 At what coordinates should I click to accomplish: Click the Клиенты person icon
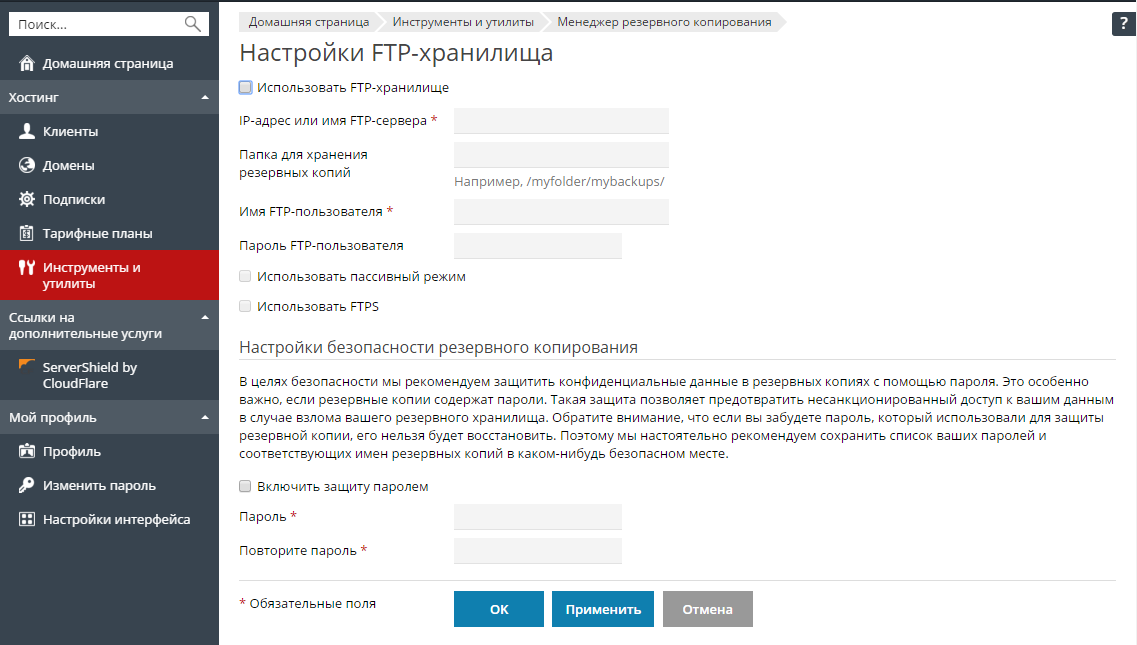27,132
